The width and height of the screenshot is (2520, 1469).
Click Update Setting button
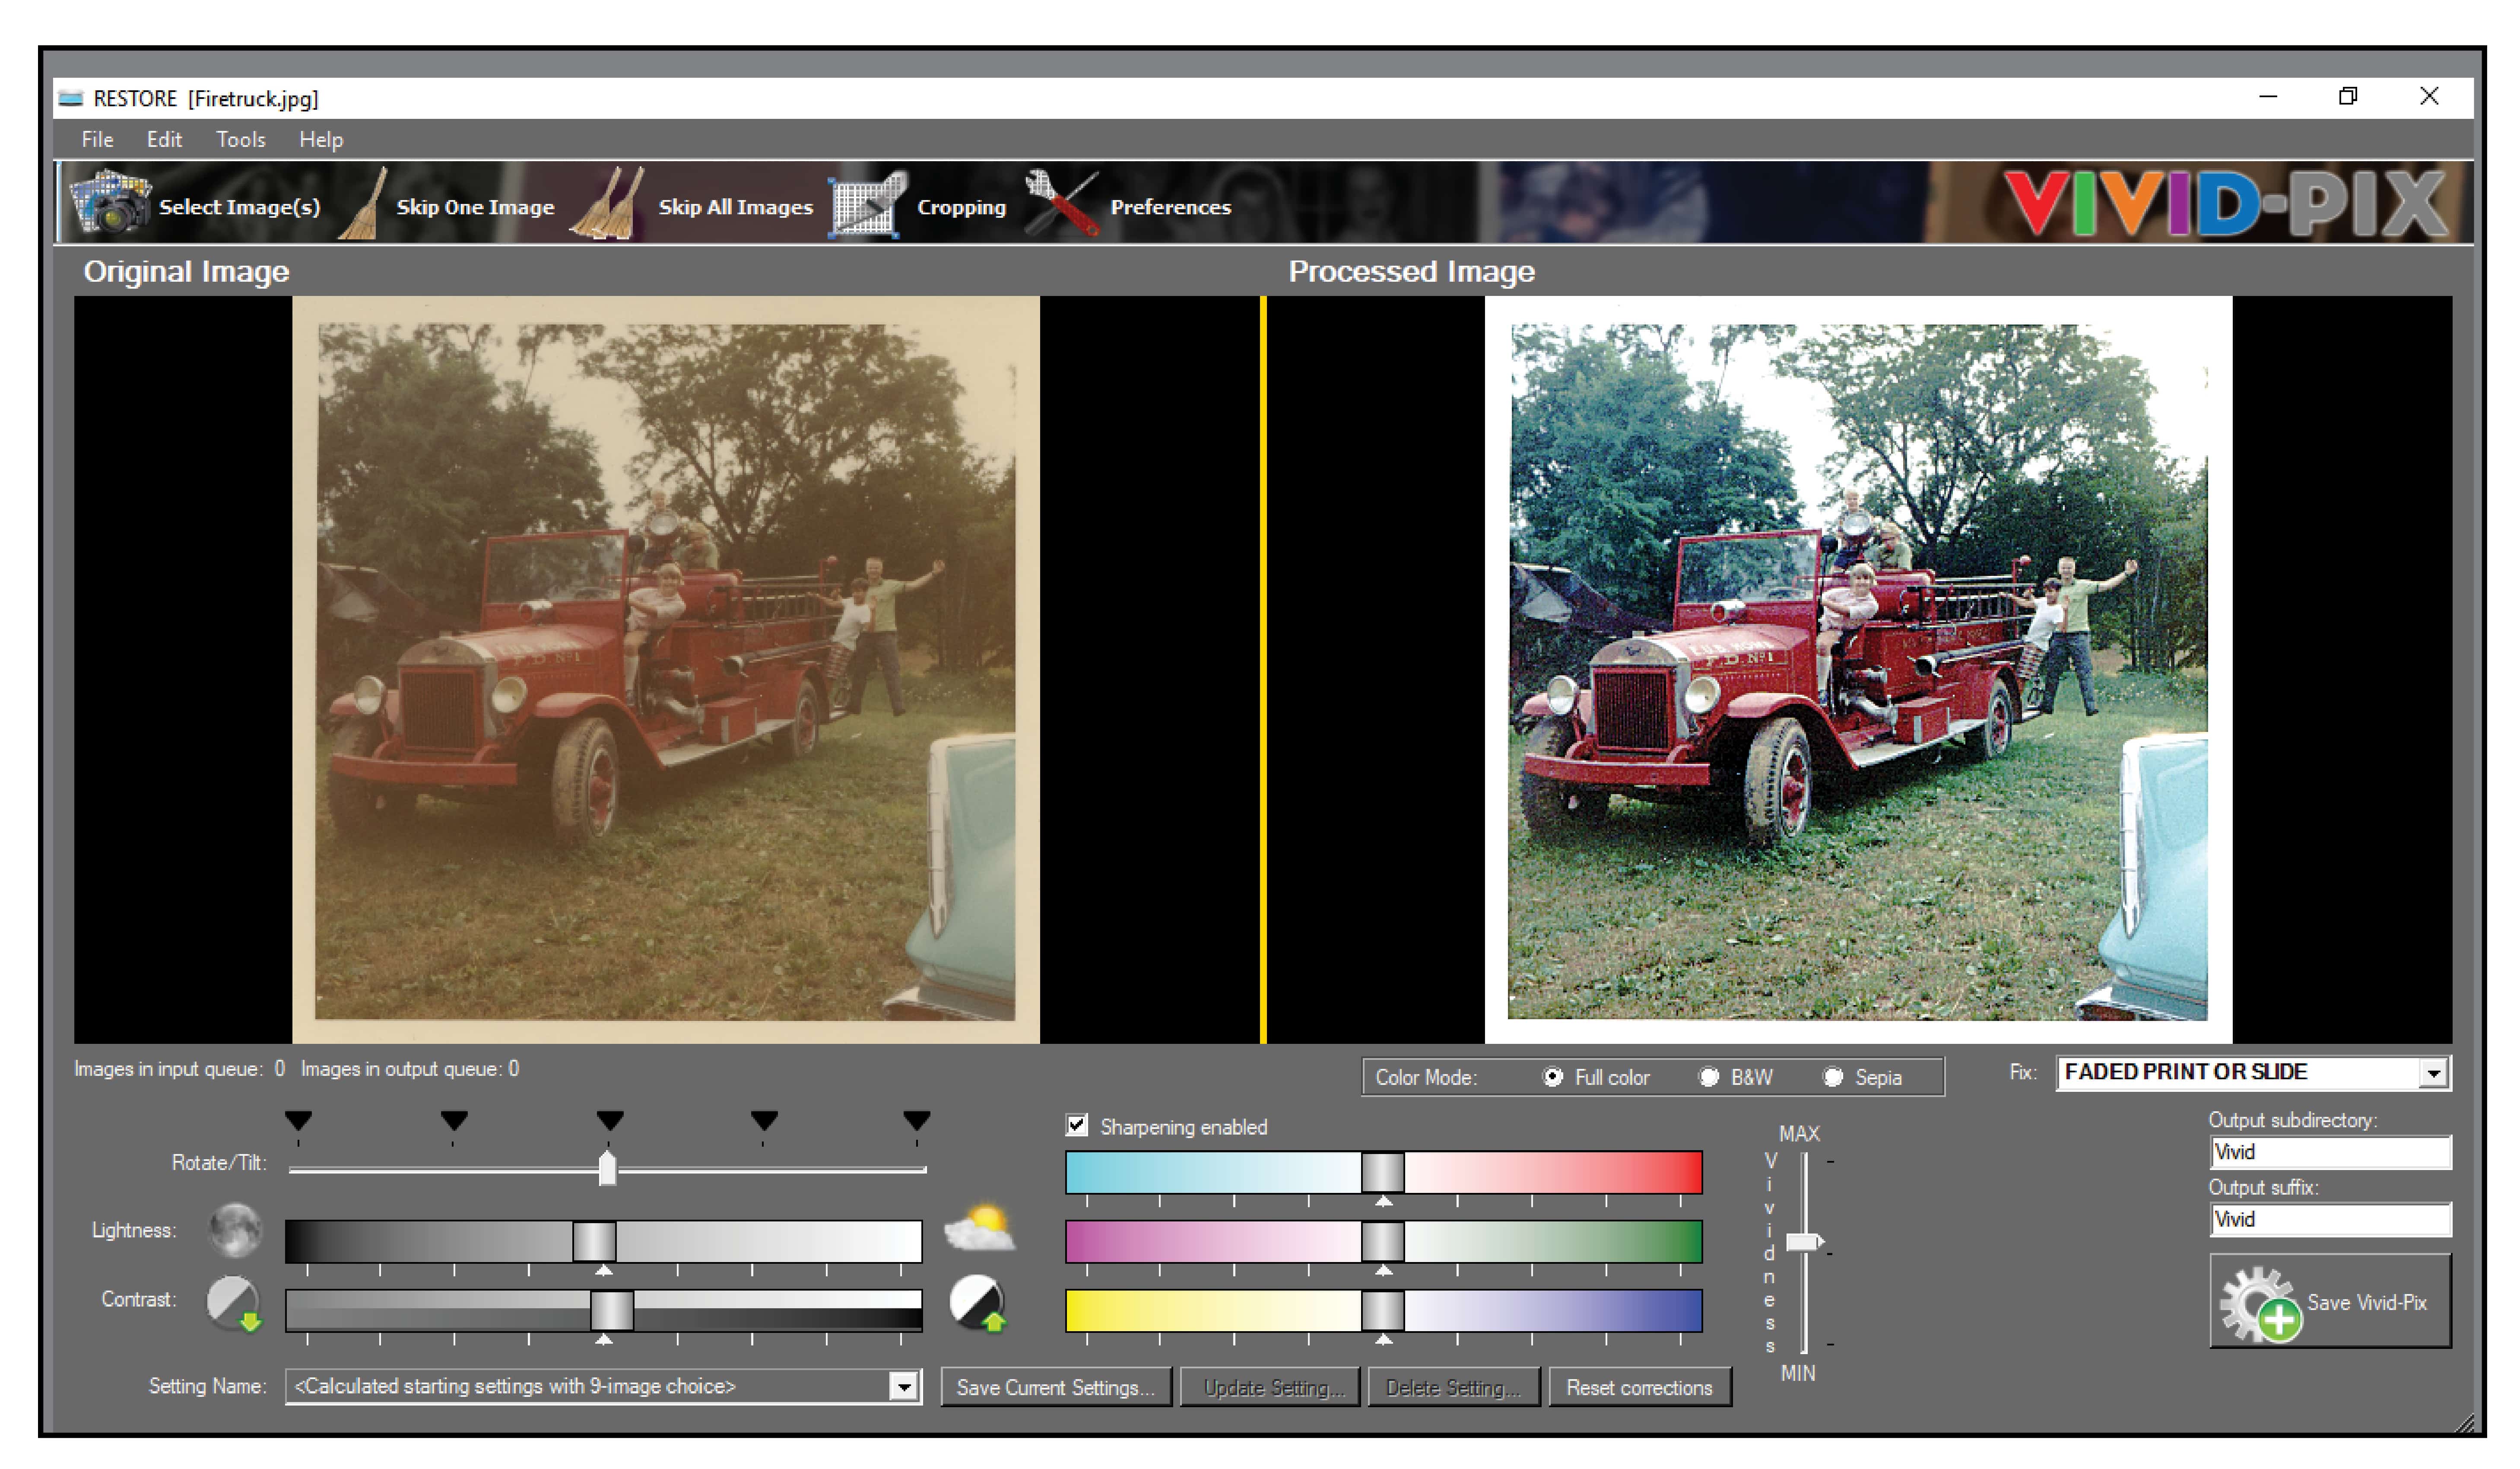1270,1387
